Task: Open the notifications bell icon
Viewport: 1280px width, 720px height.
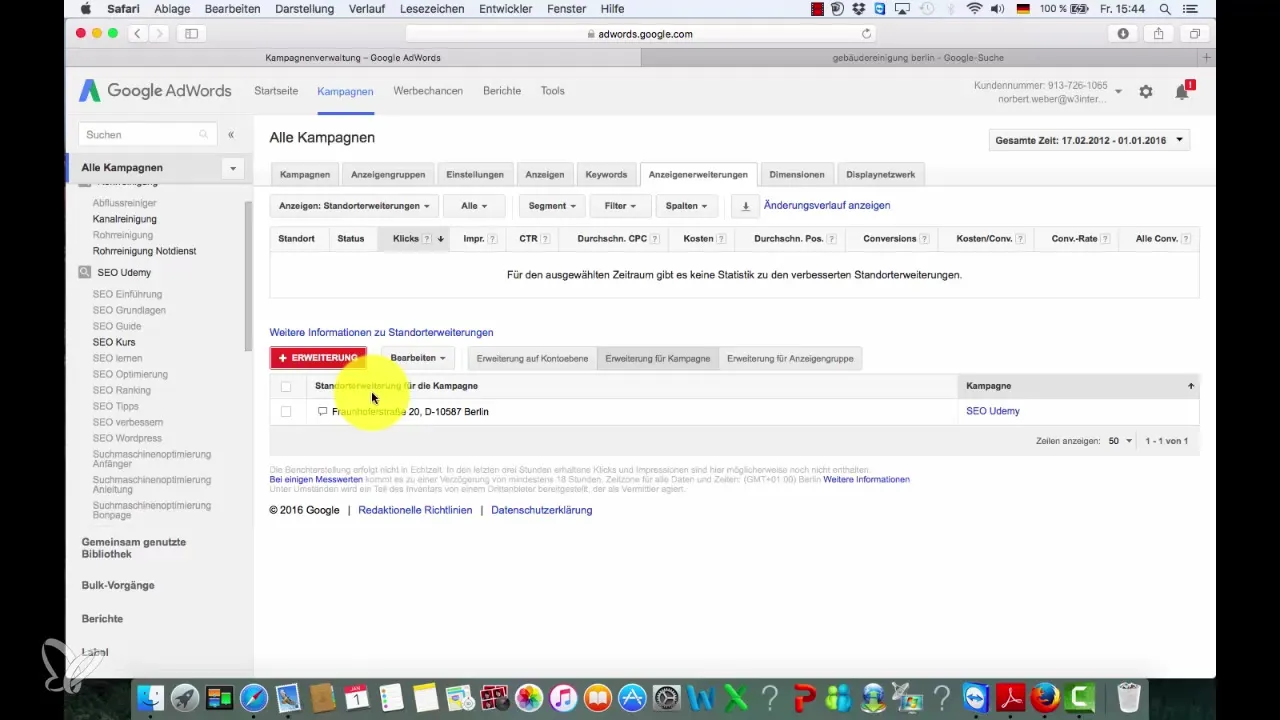Action: click(x=1182, y=92)
